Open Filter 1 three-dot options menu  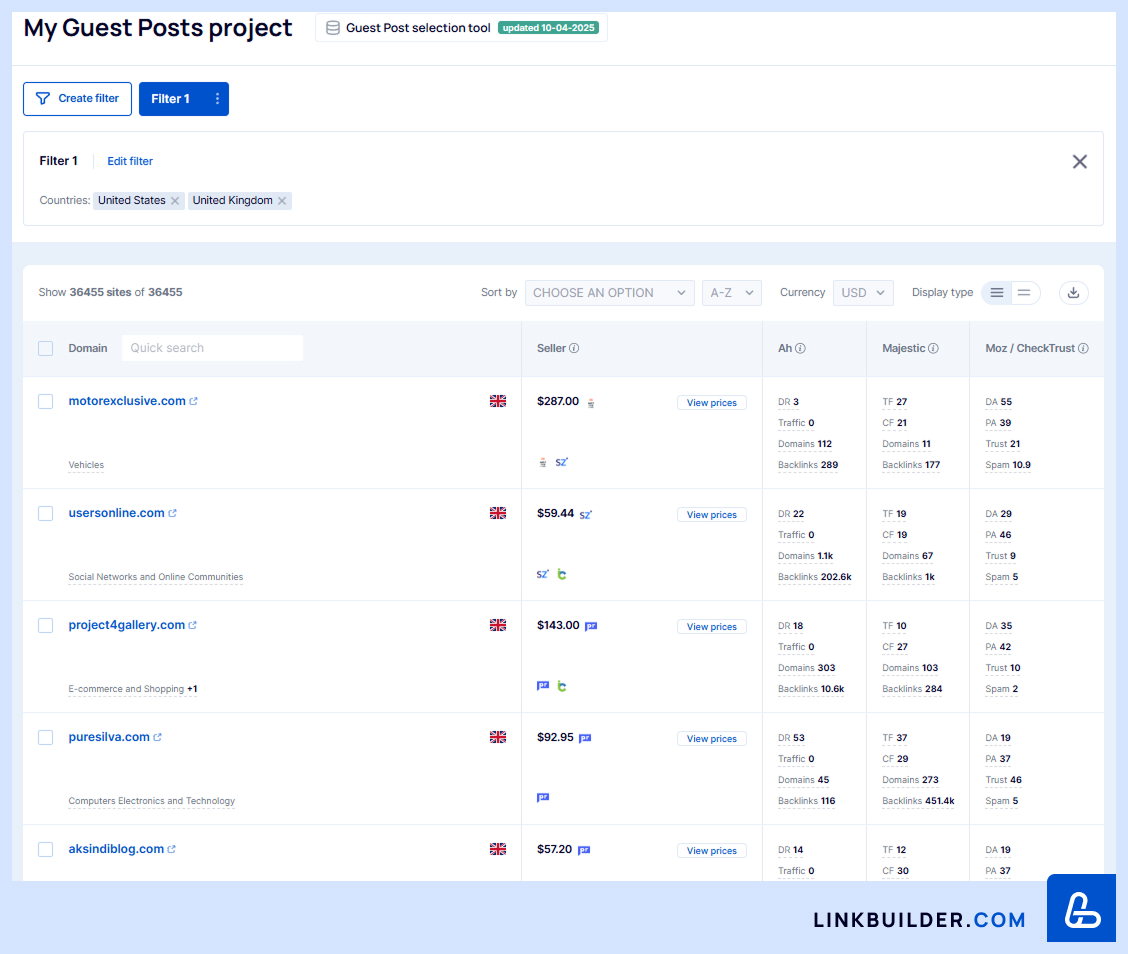coord(217,99)
